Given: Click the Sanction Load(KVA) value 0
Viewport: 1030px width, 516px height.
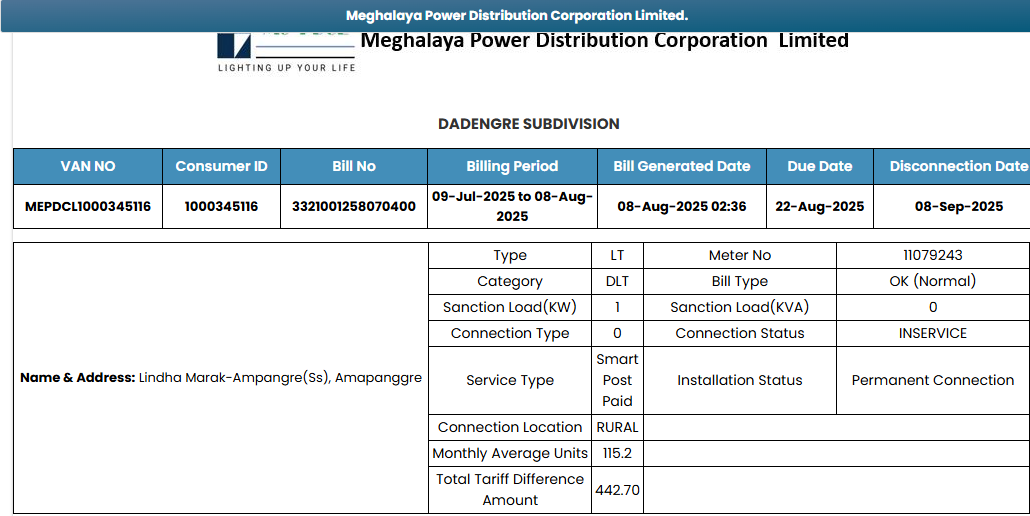Looking at the screenshot, I should (x=933, y=307).
